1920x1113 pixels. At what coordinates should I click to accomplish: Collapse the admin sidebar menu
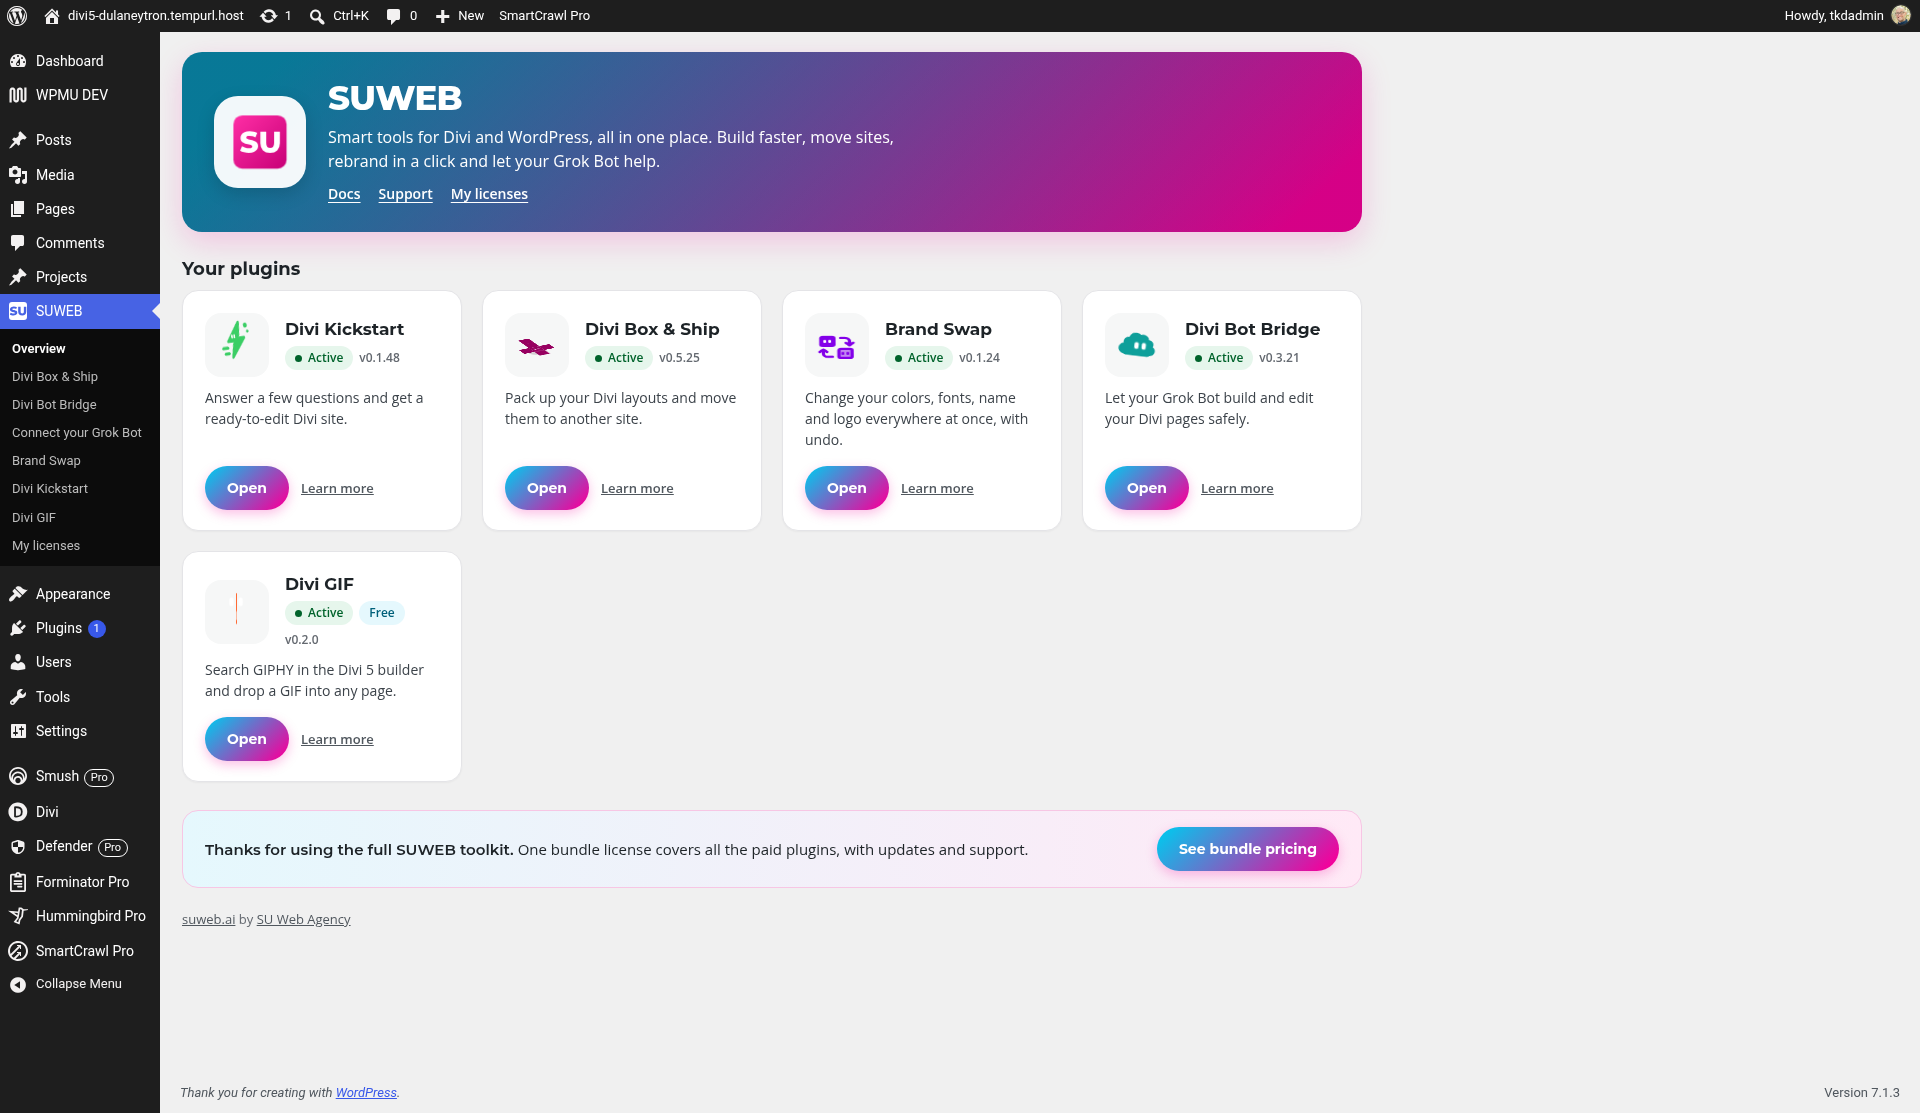[80, 984]
